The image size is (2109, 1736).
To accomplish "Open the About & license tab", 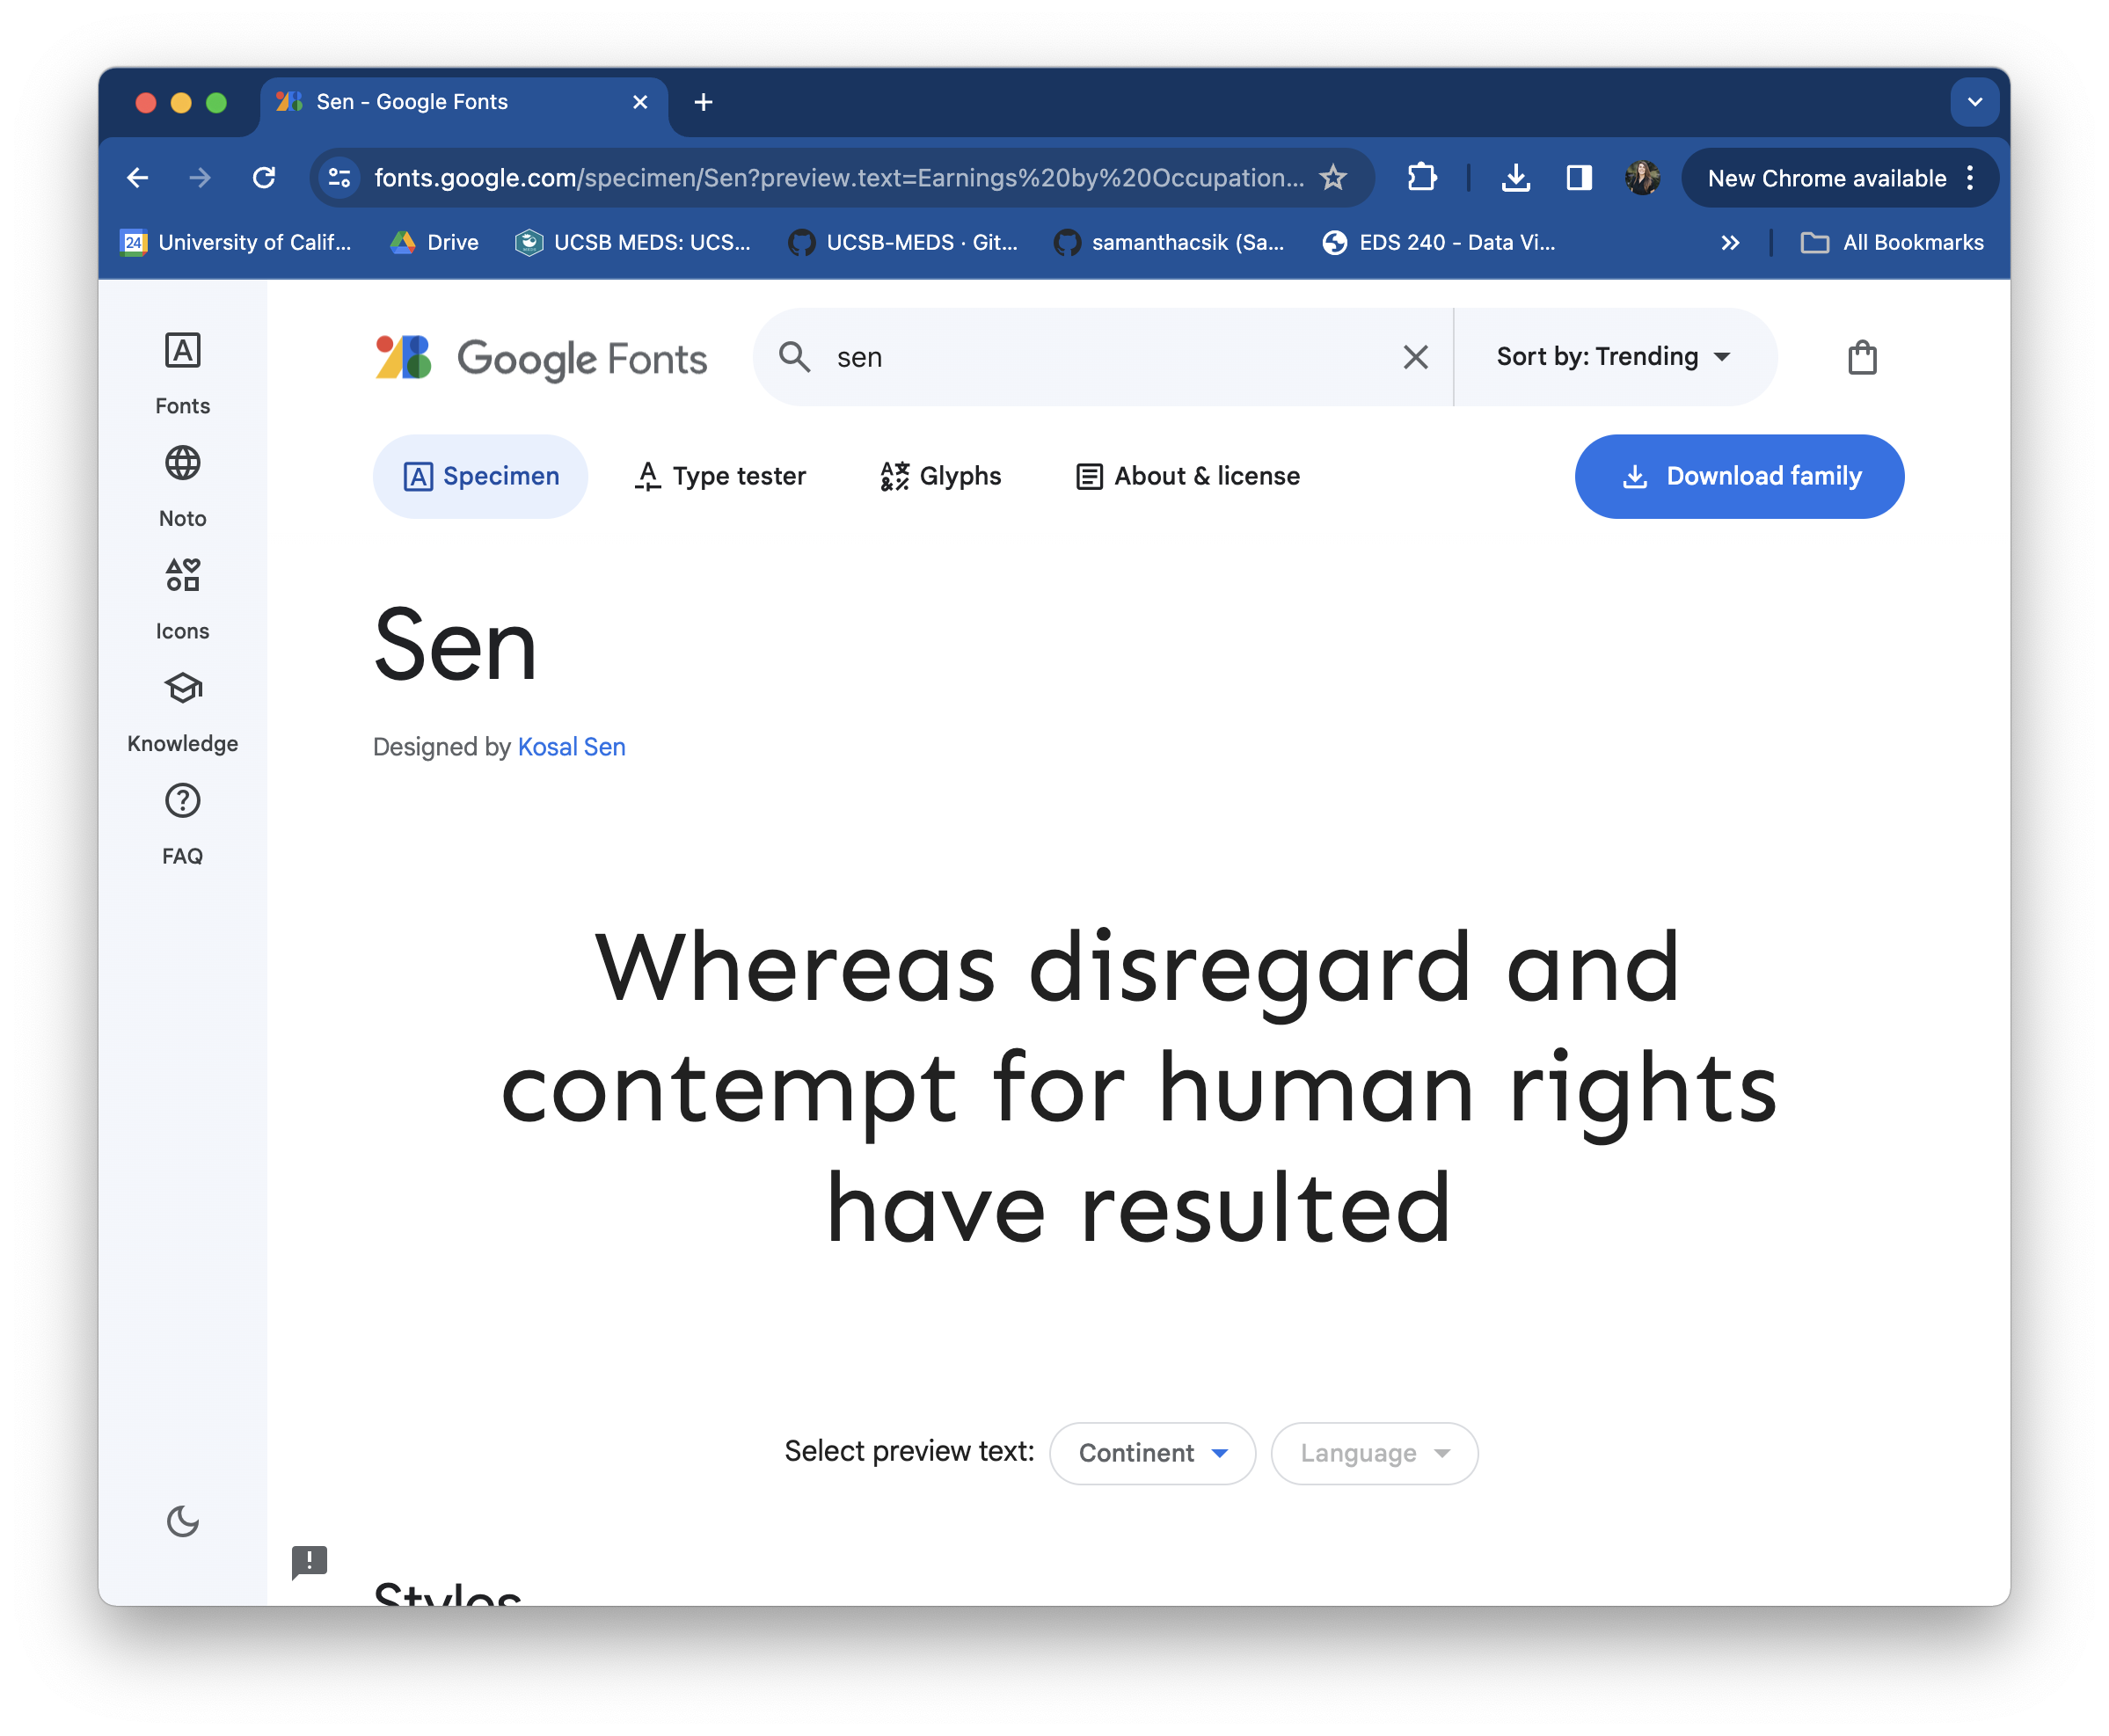I will 1187,476.
